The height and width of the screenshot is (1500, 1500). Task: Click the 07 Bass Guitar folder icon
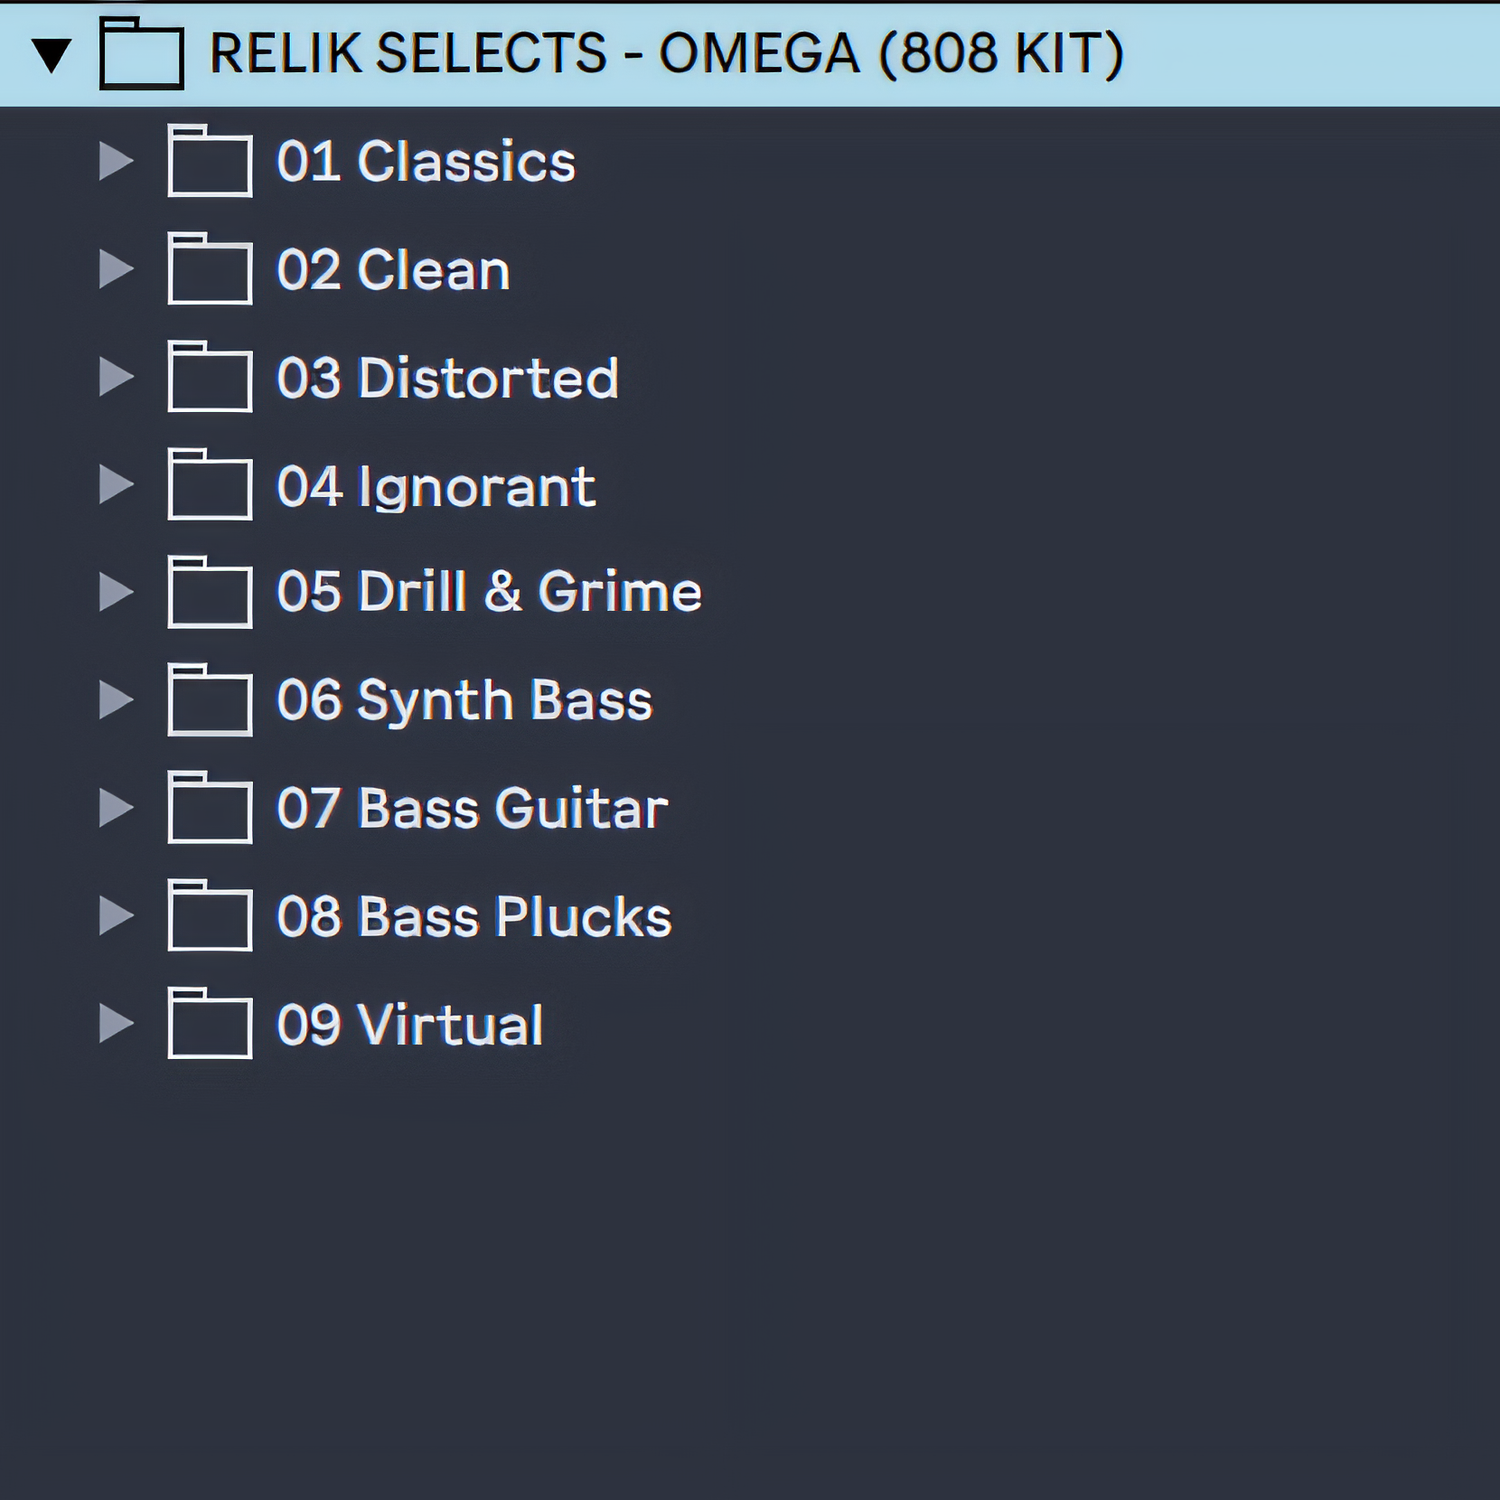(x=209, y=810)
